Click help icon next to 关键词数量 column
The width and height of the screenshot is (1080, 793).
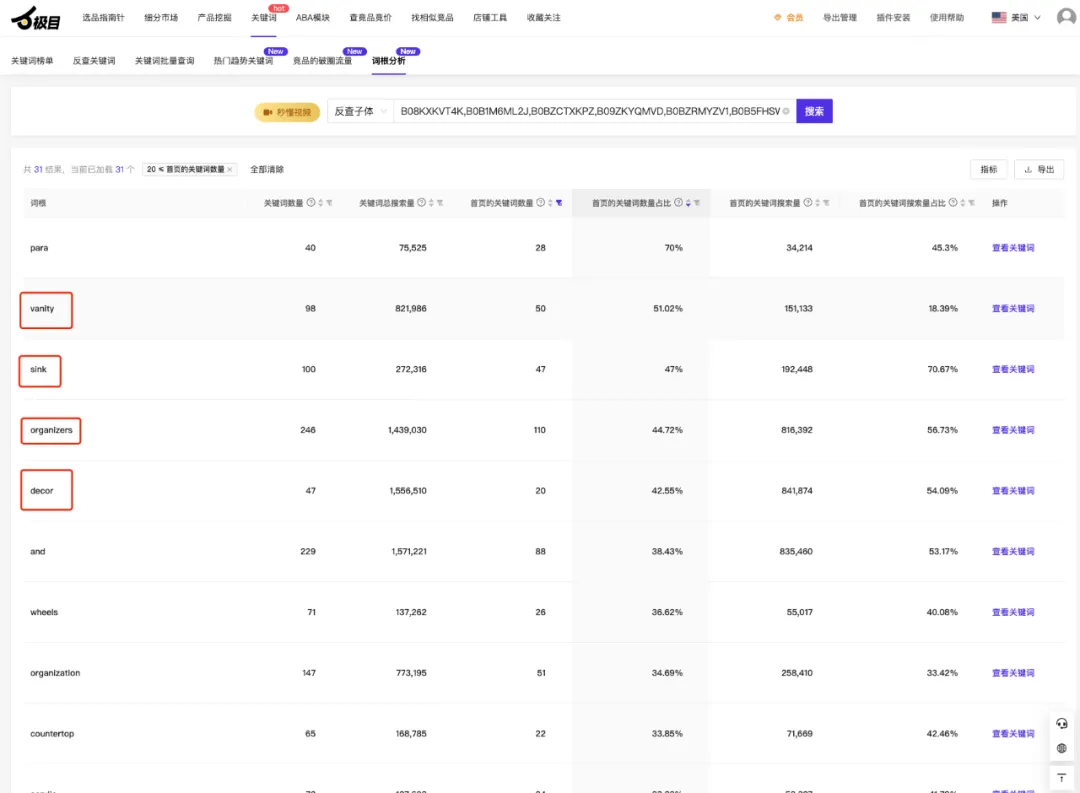(x=311, y=203)
